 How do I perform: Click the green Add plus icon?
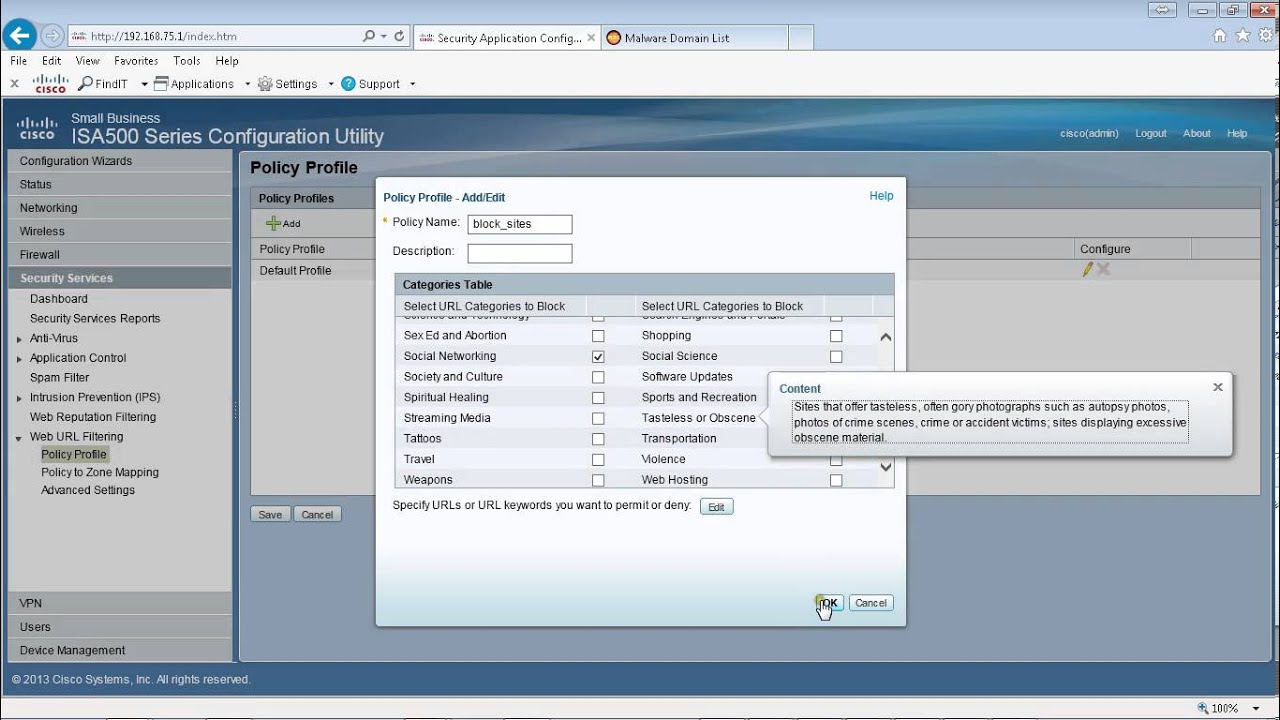point(273,223)
